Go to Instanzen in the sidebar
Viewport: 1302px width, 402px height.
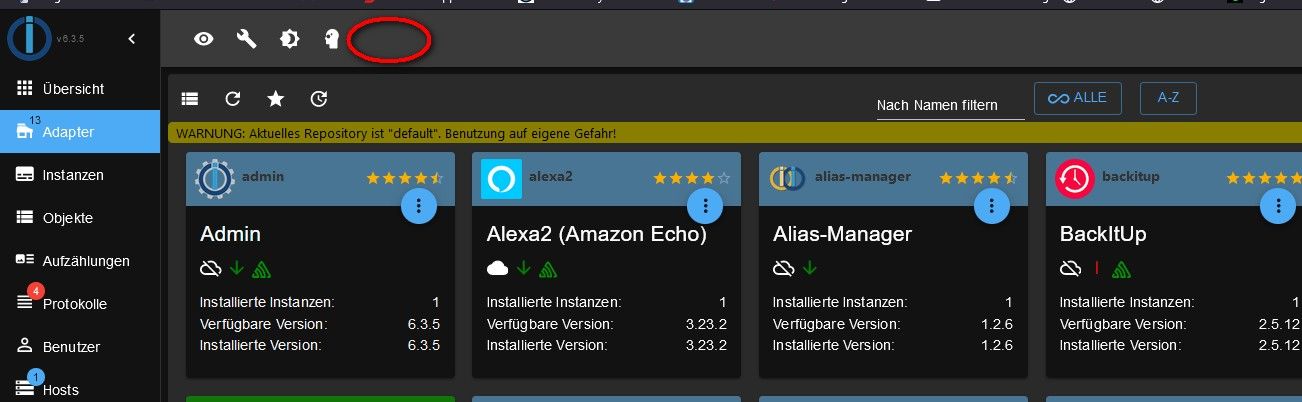pos(72,175)
